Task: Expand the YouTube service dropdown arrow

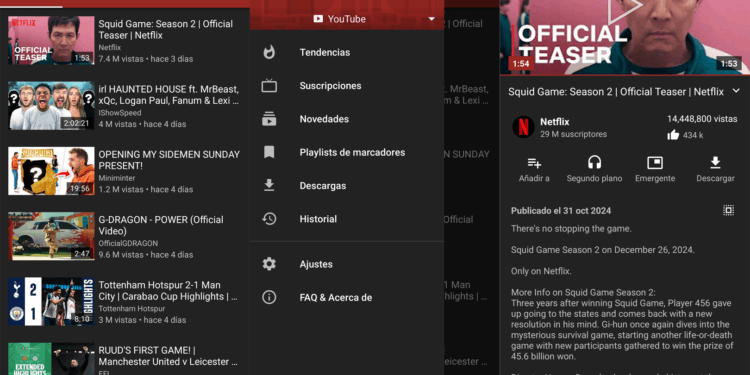Action: pos(431,19)
